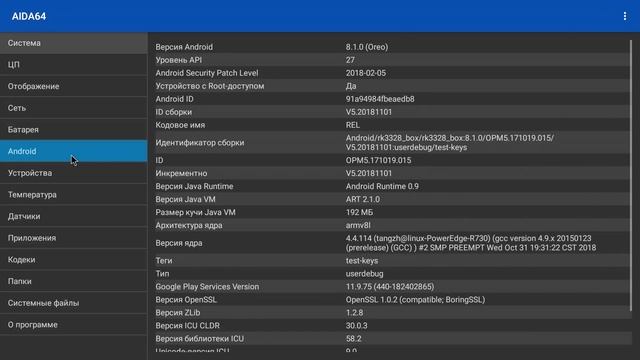640x360 pixels.
Task: Click Android Runtime 0.9 value
Action: click(382, 187)
